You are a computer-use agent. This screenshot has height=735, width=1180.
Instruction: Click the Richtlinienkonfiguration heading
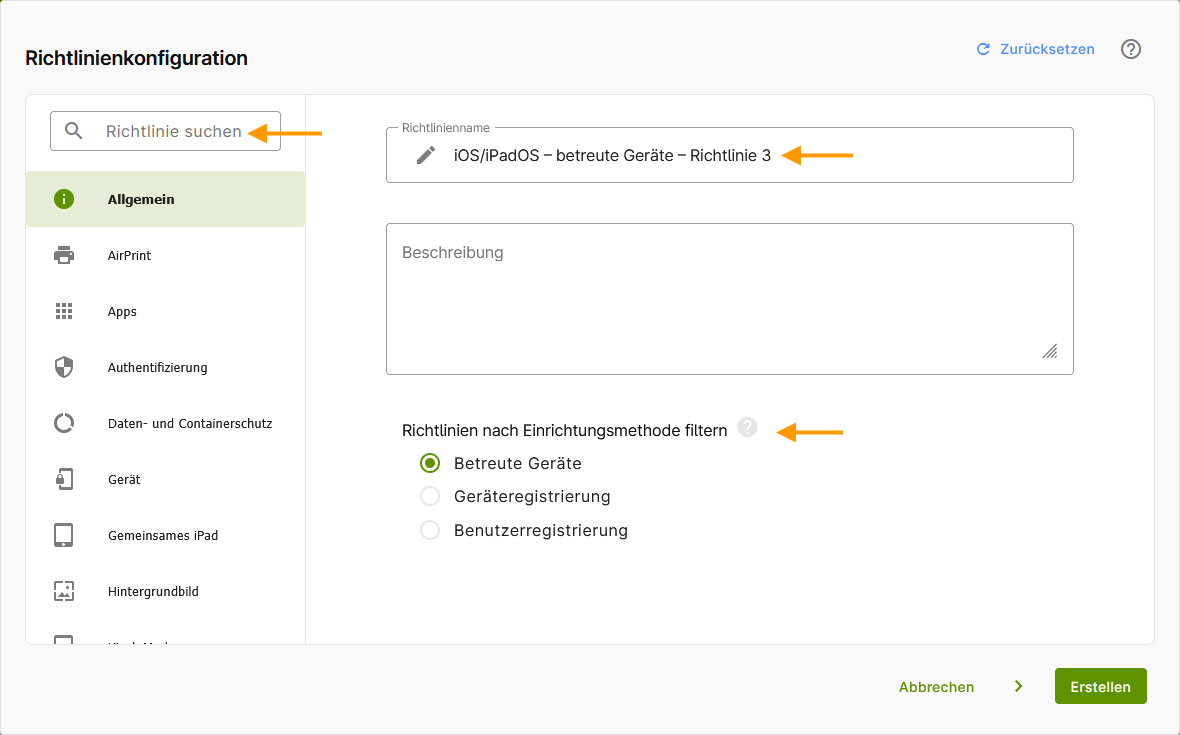pos(136,58)
